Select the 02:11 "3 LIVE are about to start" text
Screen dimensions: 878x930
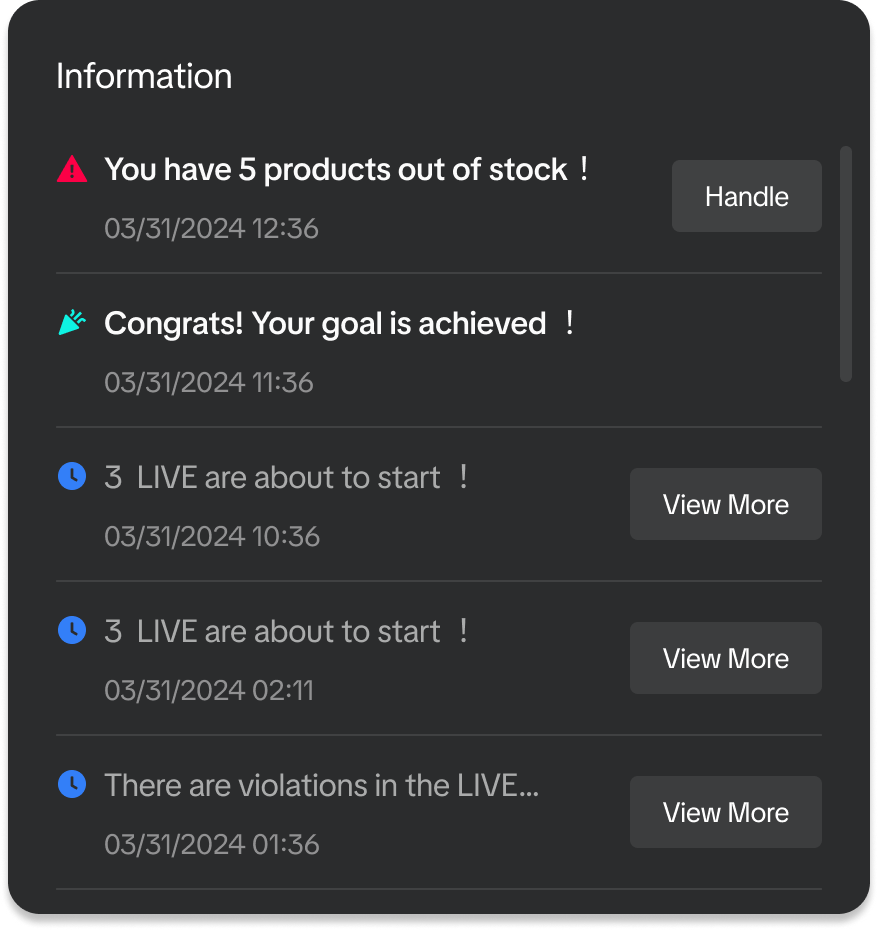pyautogui.click(x=272, y=631)
